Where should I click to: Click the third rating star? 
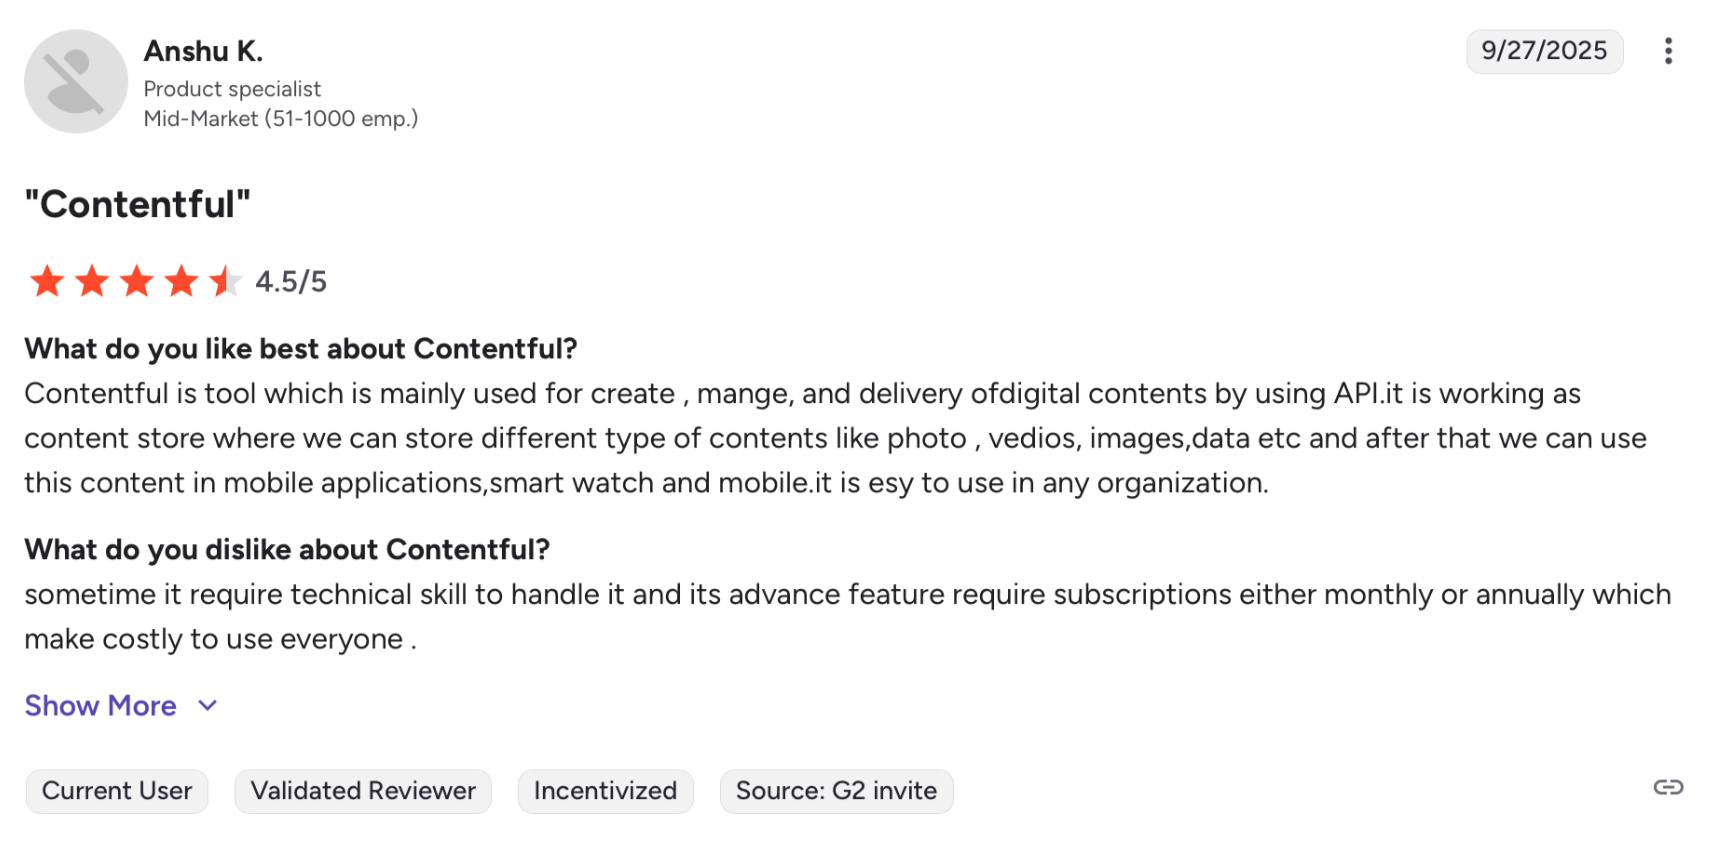(x=137, y=282)
